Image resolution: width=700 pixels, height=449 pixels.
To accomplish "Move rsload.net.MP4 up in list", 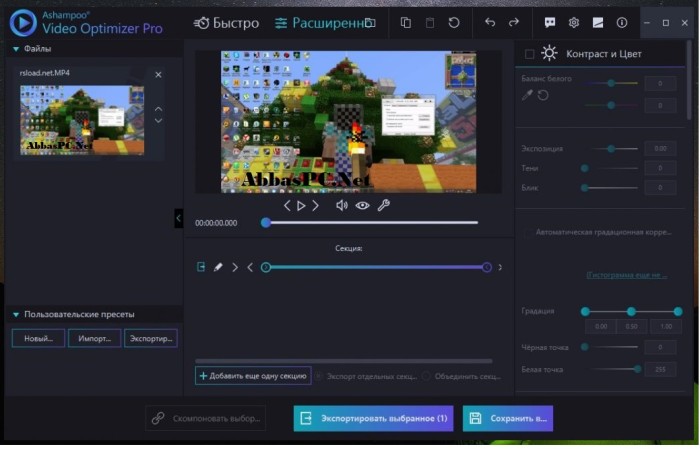I will pos(158,108).
